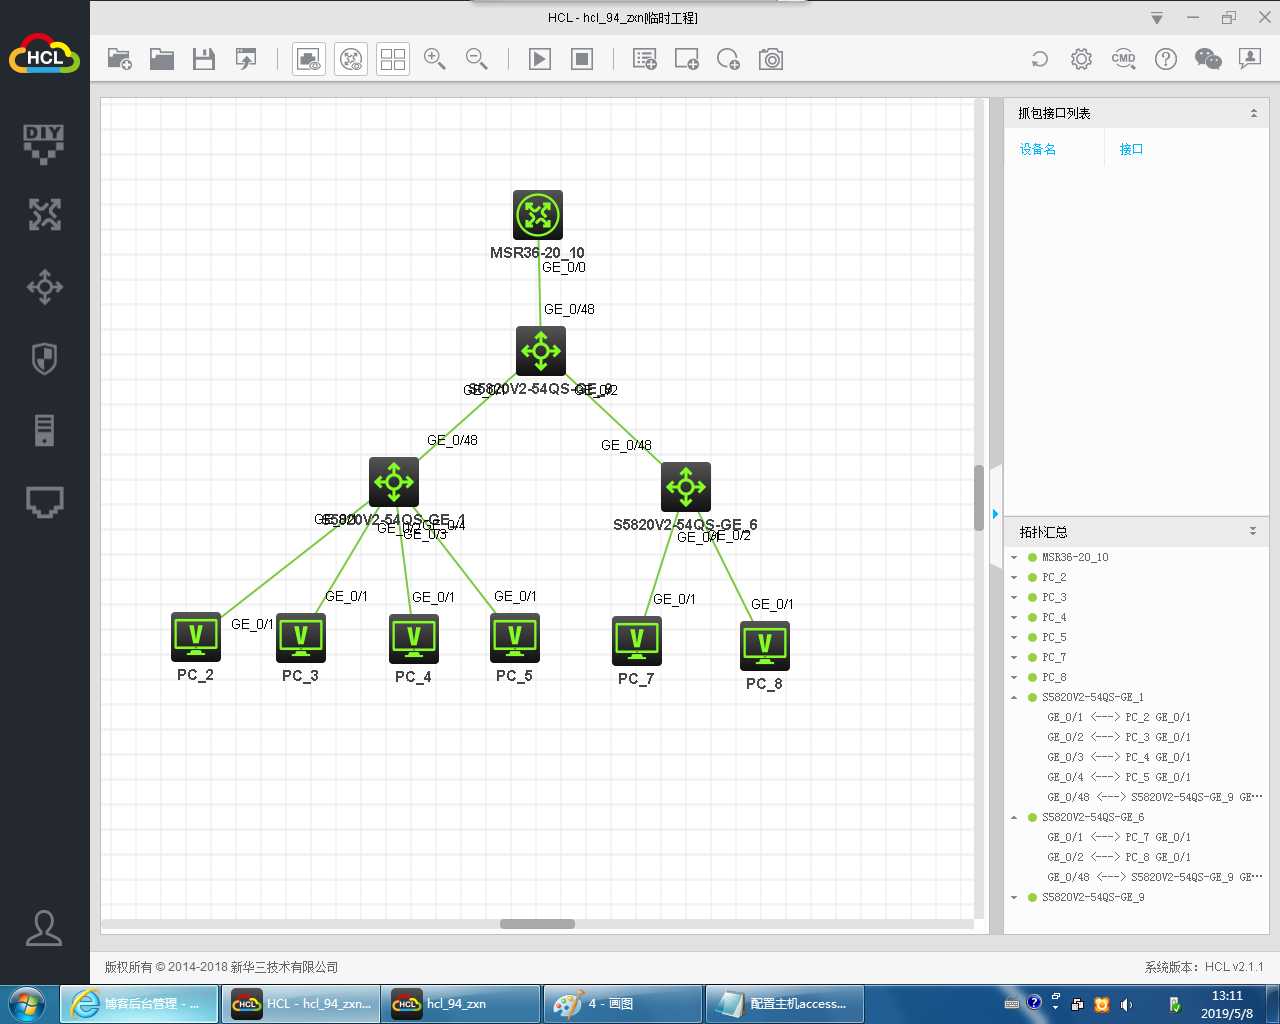Switch to hcl_94_zxn taskbar window

tap(463, 1004)
